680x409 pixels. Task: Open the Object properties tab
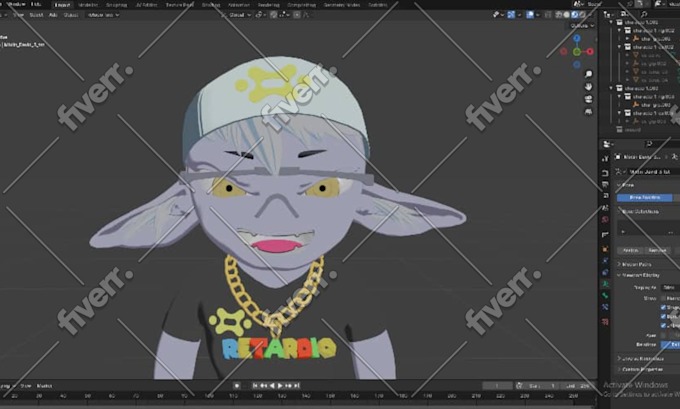click(605, 249)
